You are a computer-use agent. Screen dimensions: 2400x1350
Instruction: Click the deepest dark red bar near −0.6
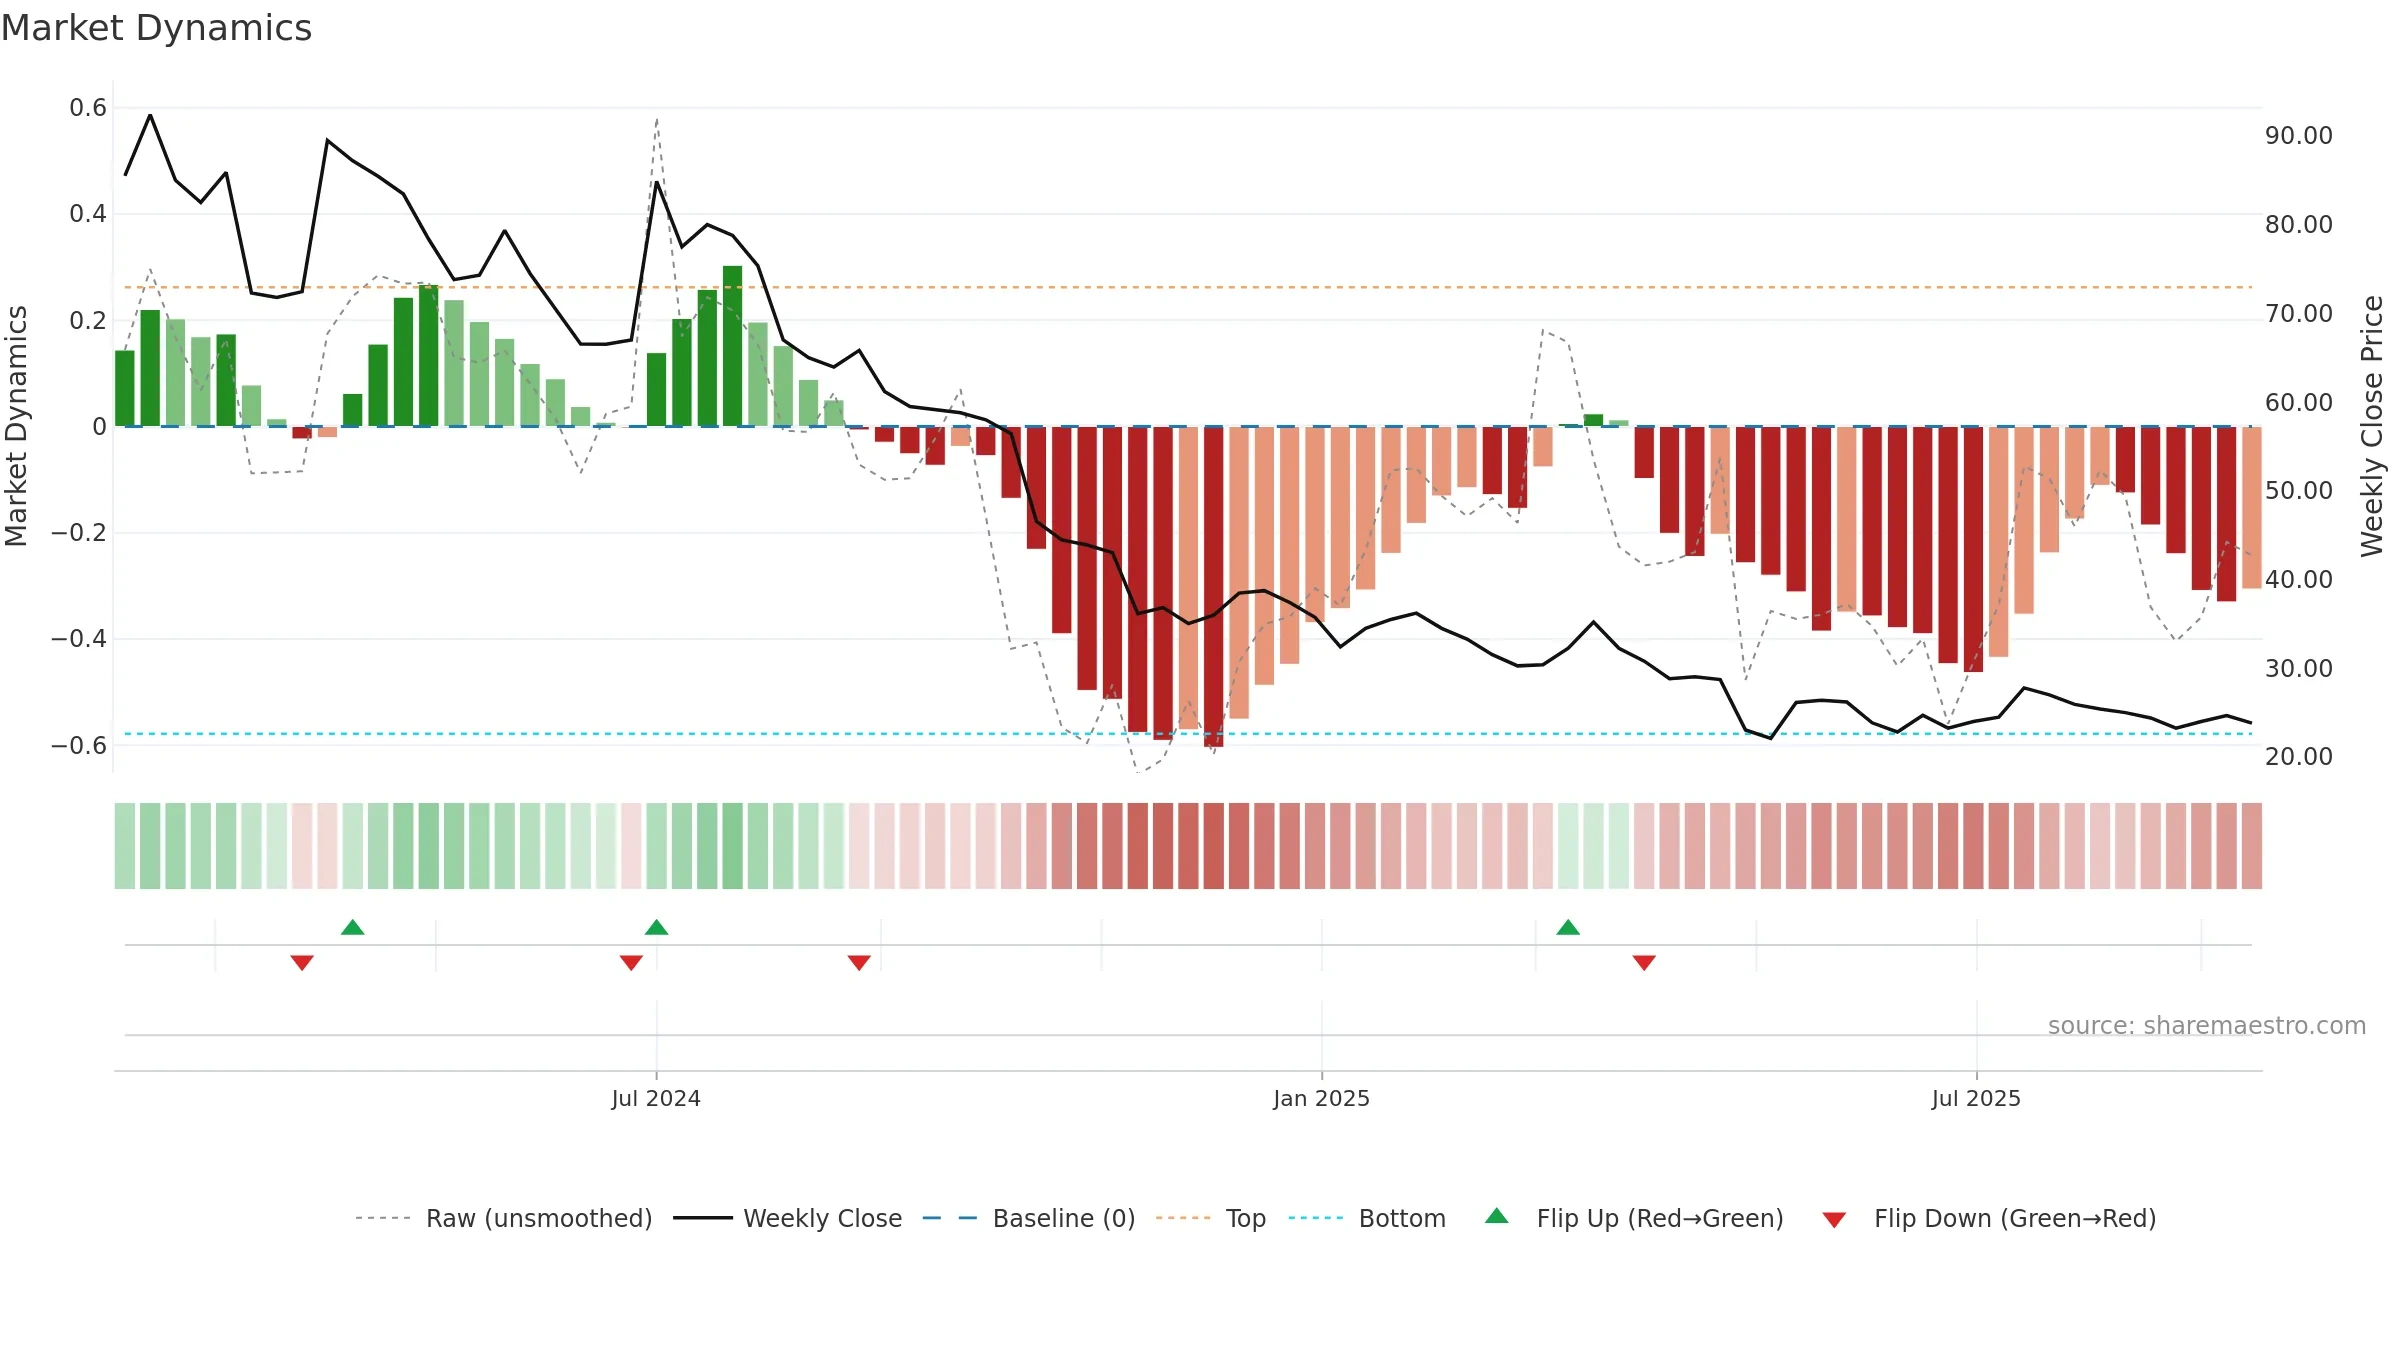[1214, 587]
